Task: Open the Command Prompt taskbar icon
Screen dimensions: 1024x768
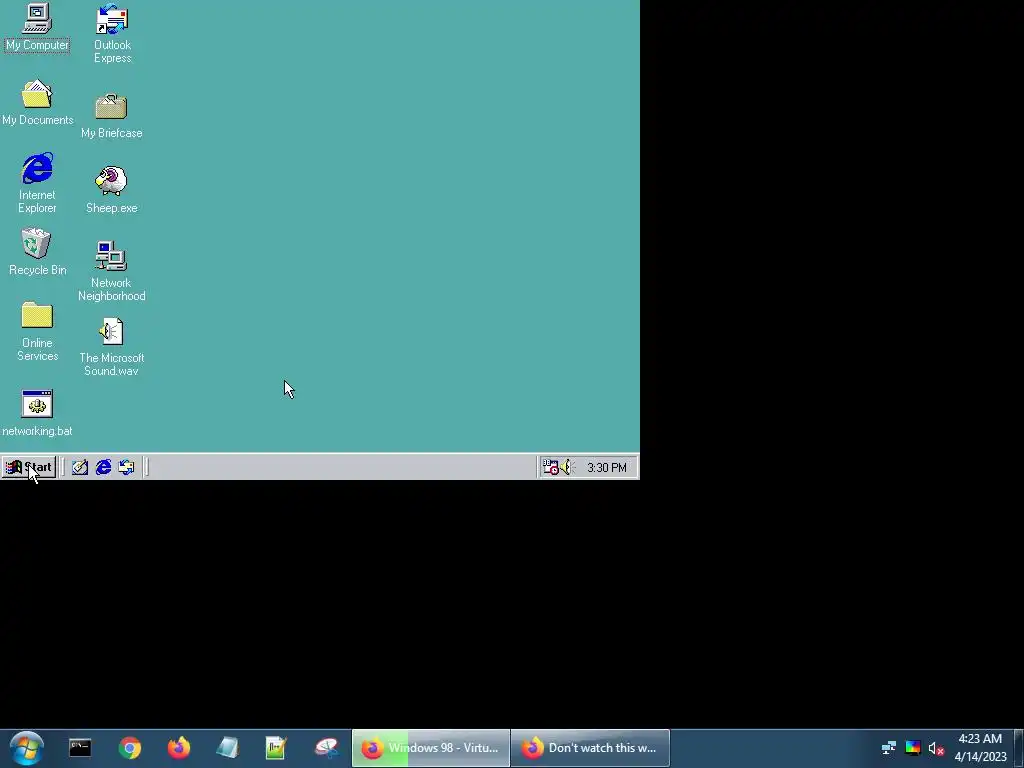Action: coord(80,748)
